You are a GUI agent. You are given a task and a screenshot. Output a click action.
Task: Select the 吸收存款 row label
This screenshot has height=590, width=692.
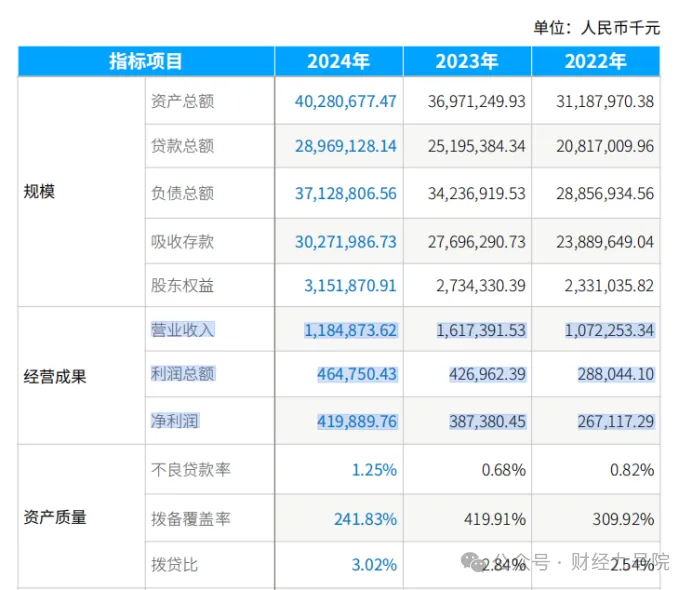183,242
